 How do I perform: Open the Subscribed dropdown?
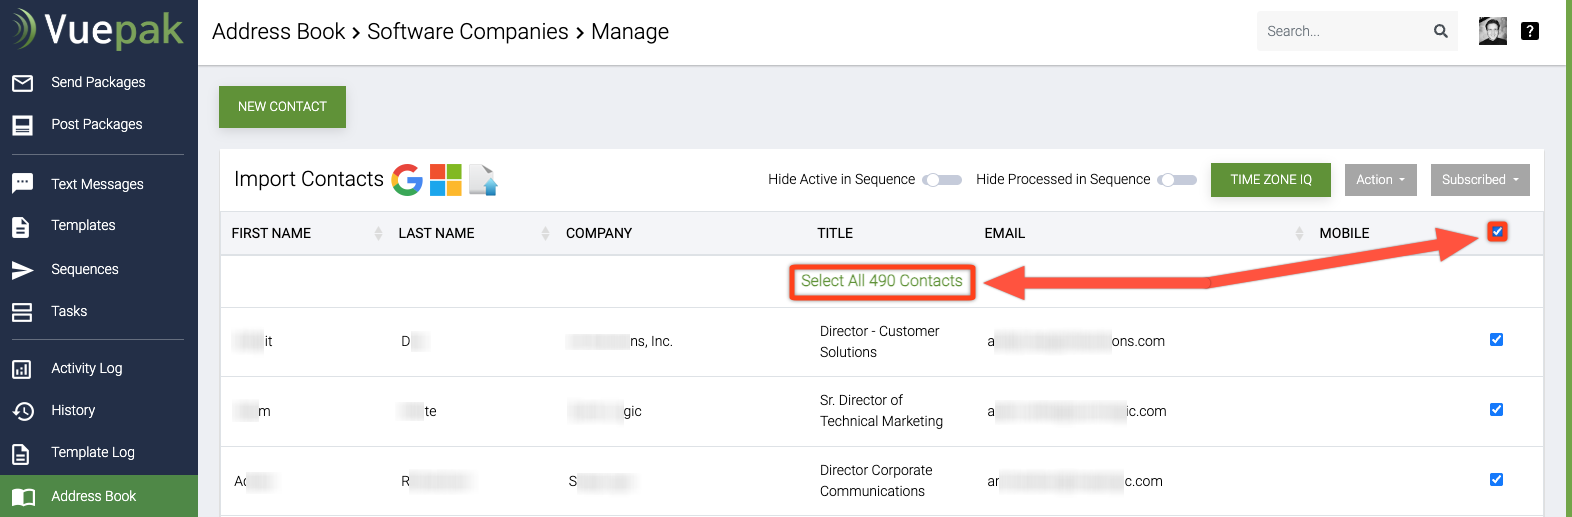1480,180
